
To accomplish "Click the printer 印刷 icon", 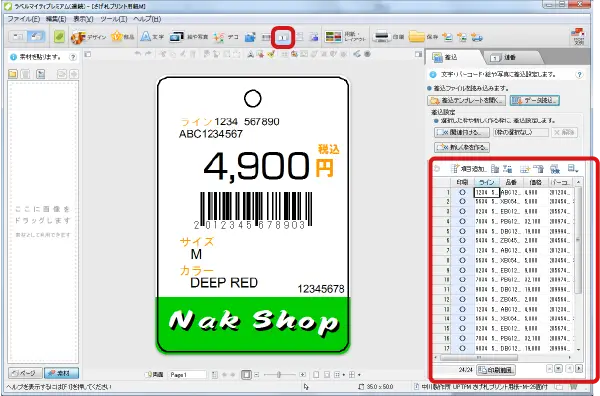I will [x=388, y=37].
